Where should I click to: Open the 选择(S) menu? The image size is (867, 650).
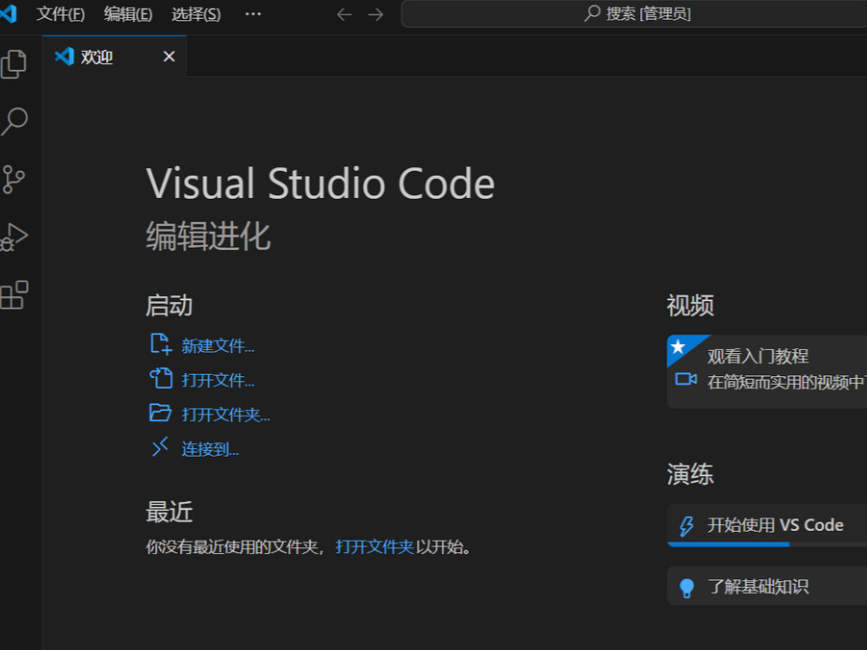196,14
